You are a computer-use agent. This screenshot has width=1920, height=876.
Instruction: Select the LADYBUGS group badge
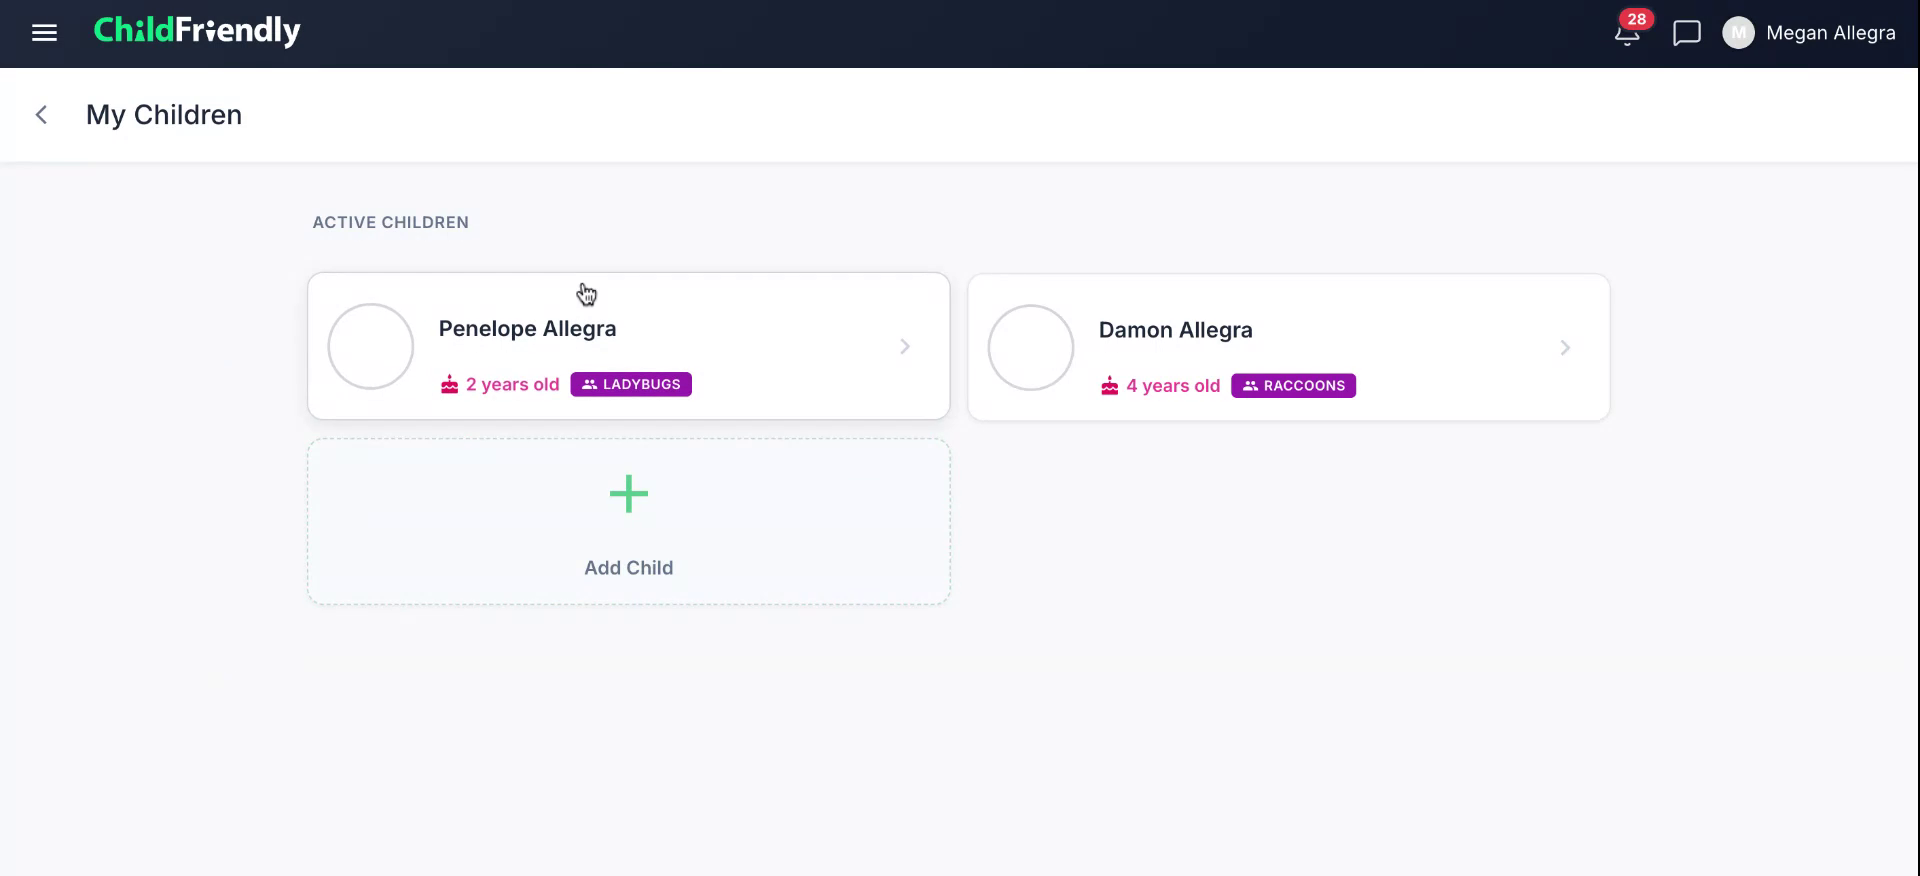[631, 384]
